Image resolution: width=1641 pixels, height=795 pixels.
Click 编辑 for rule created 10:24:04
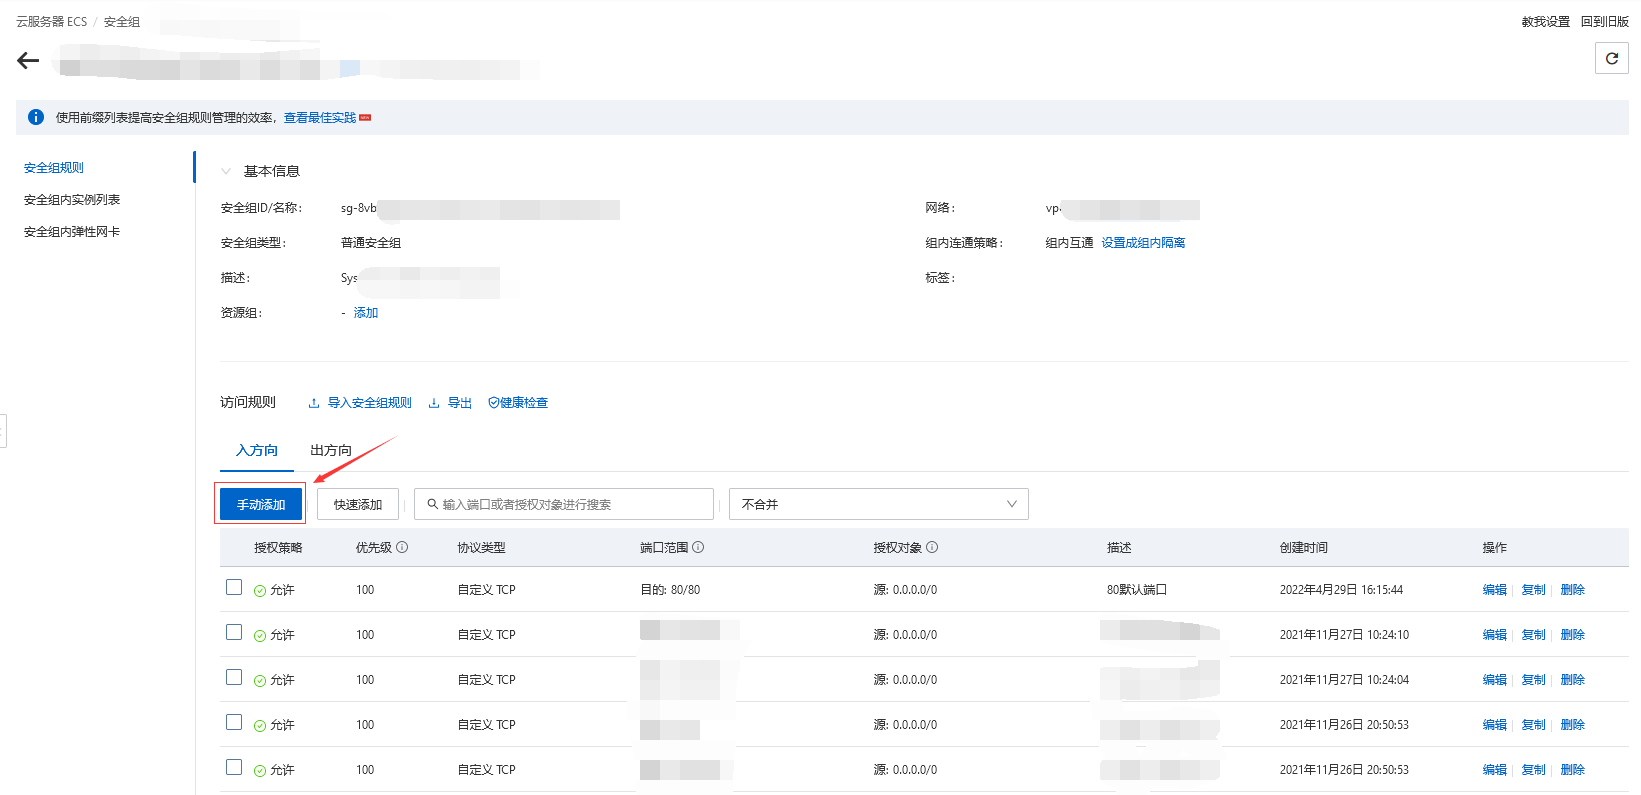1495,680
